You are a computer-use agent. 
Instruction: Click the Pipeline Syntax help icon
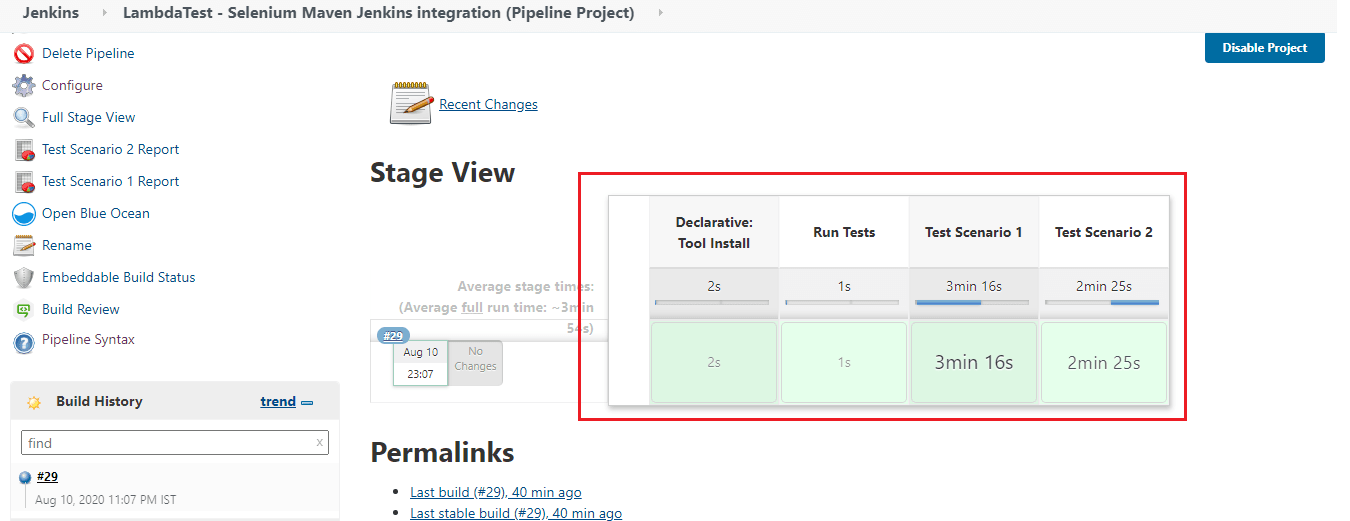coord(24,343)
